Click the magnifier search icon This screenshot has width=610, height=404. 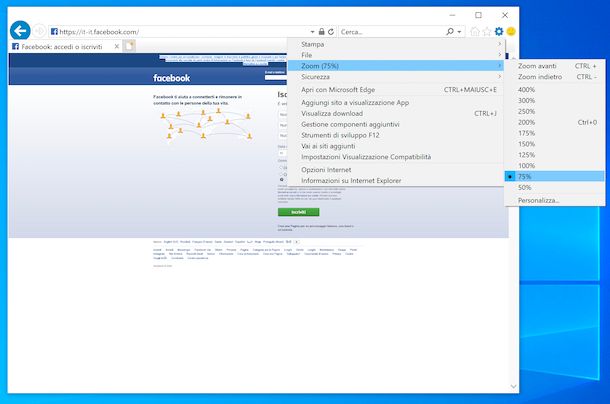tap(450, 32)
